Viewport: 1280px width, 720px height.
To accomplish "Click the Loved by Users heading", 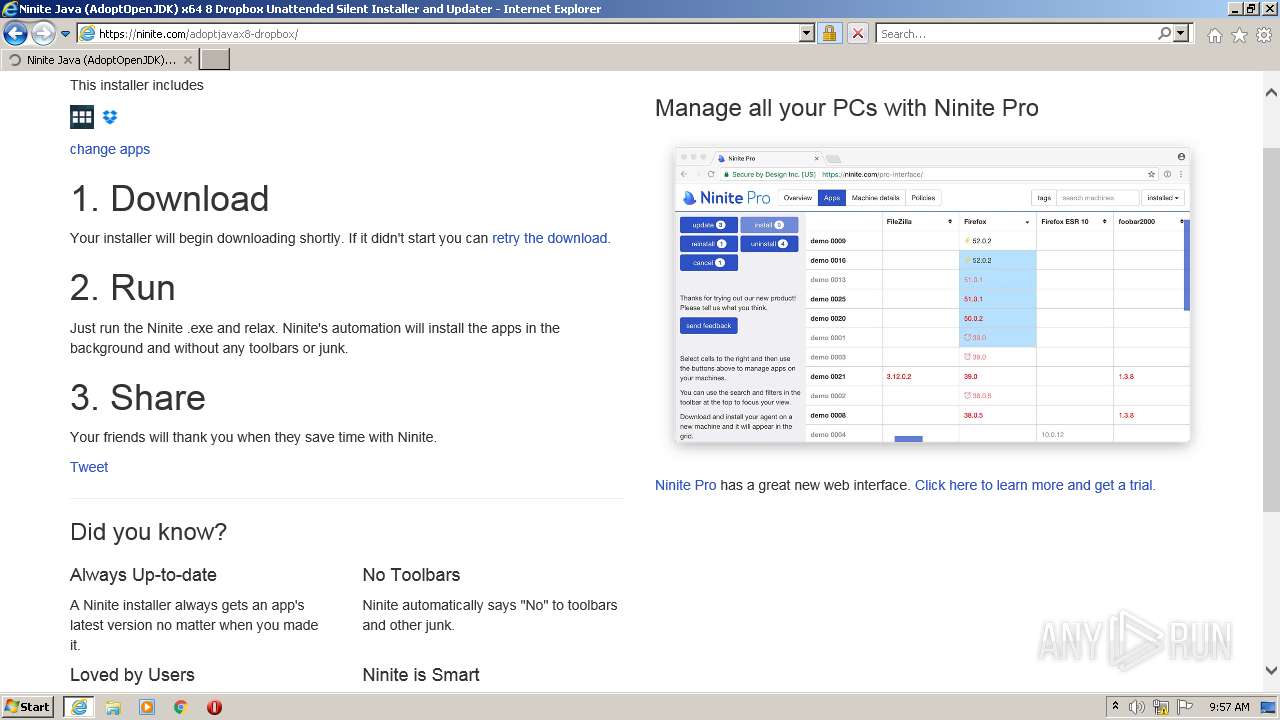I will [x=132, y=675].
